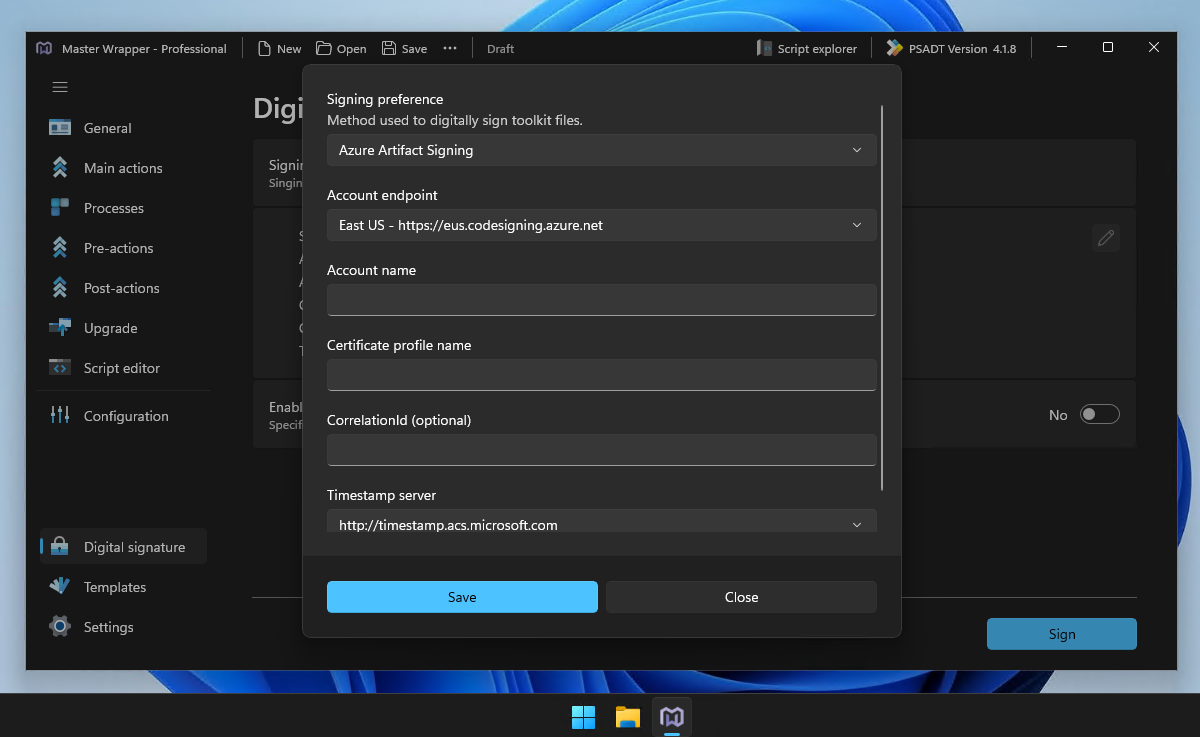Open the Signing preference dropdown
1200x737 pixels.
[x=601, y=150]
